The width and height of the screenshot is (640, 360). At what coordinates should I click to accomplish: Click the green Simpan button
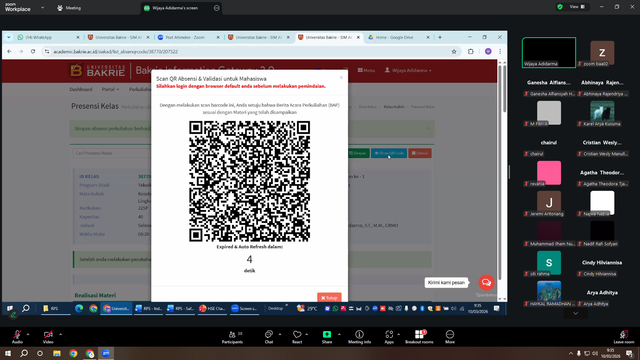tap(358, 153)
